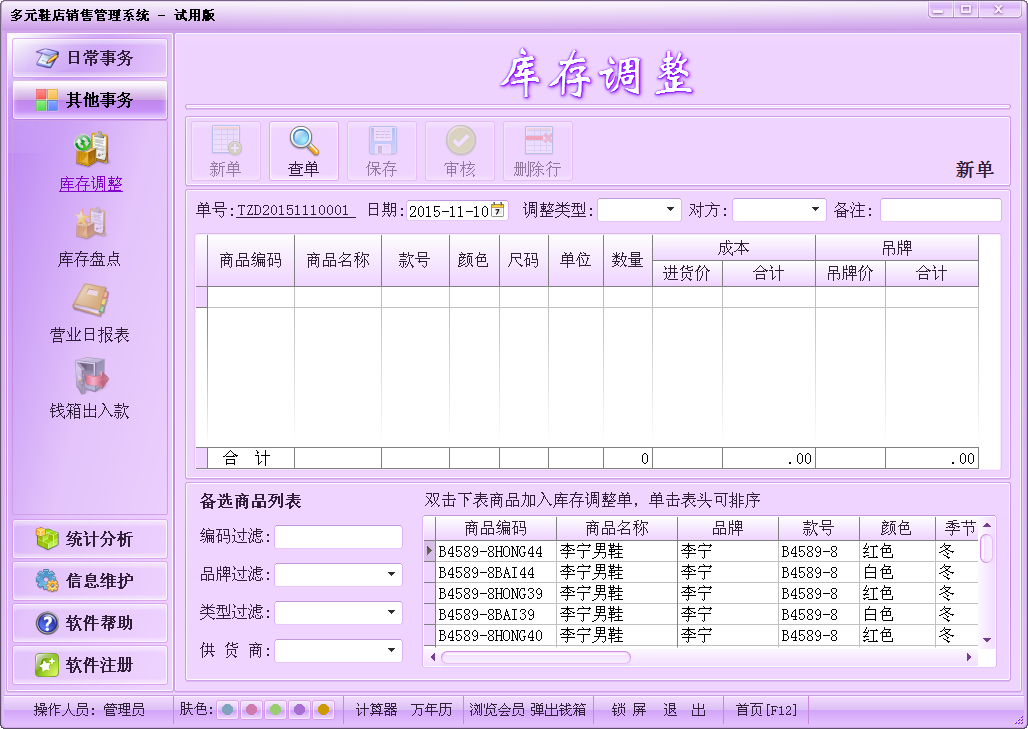1028x729 pixels.
Task: Click 退出 to exit the program
Action: tap(684, 709)
